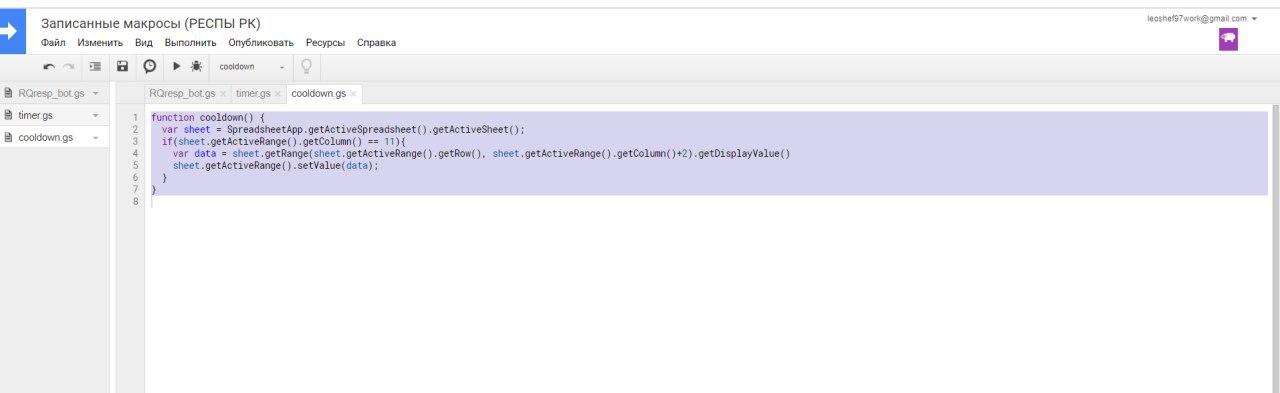Open the Файл menu
This screenshot has height=393, width=1280.
coord(53,43)
